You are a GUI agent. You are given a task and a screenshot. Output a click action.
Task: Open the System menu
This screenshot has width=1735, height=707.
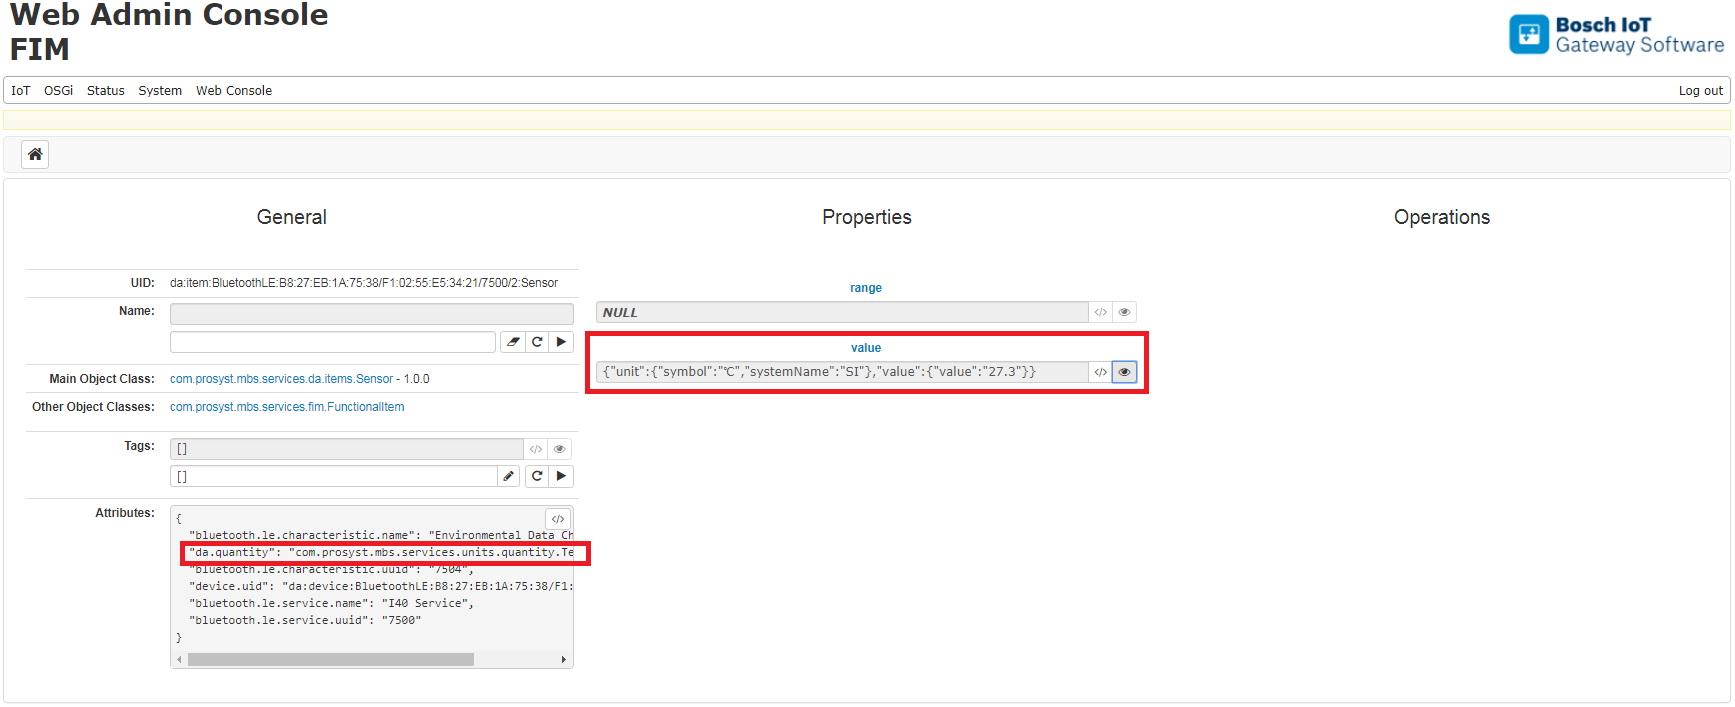pyautogui.click(x=160, y=91)
